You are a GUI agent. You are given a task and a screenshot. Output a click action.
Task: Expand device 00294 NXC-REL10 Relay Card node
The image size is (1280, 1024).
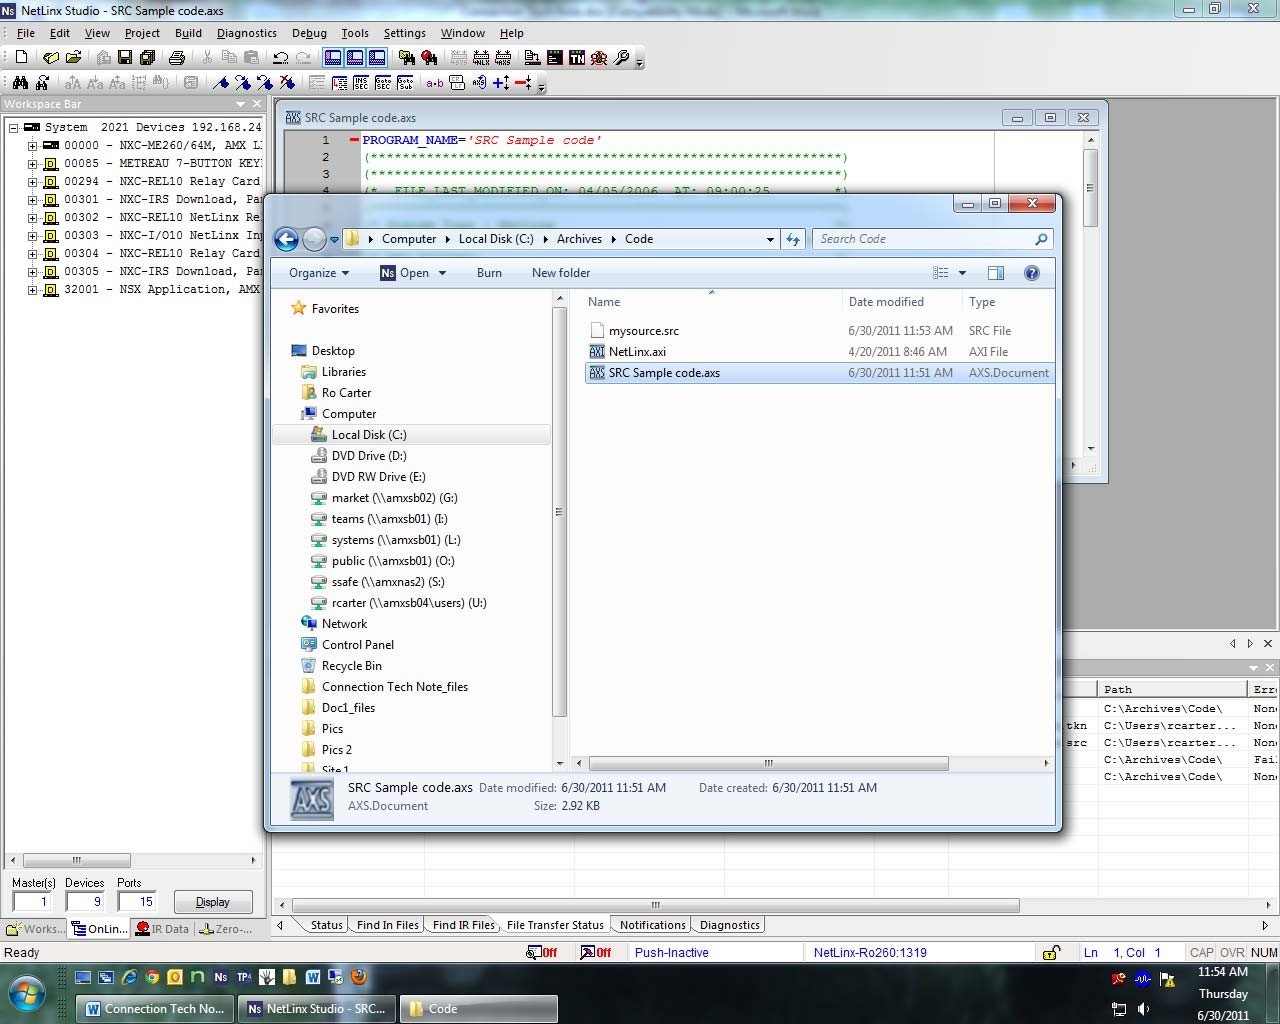[x=33, y=182]
